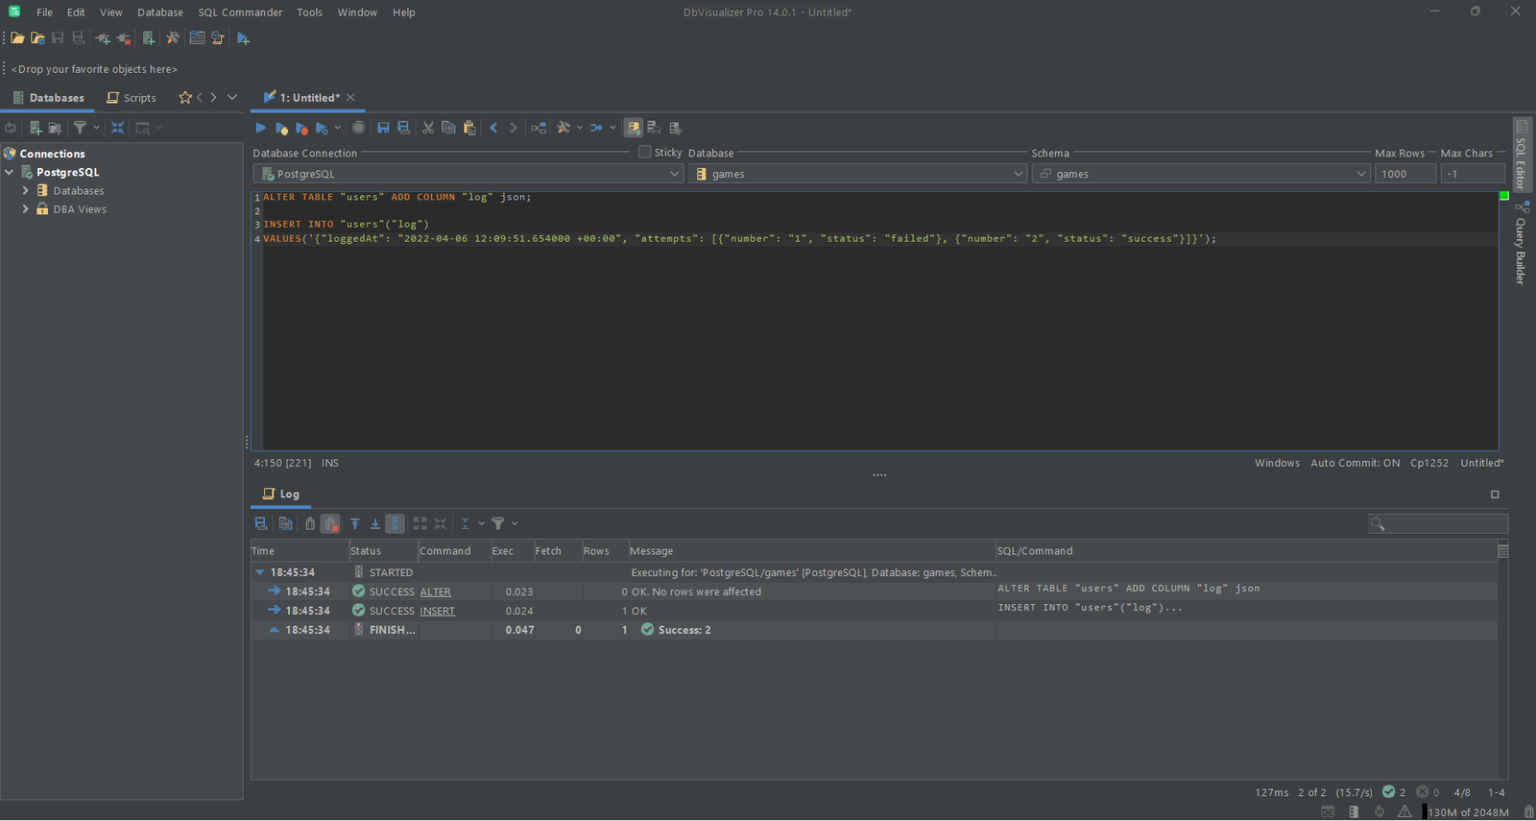Execute the SQL statements with the play icon
The image size is (1536, 821).
point(260,127)
